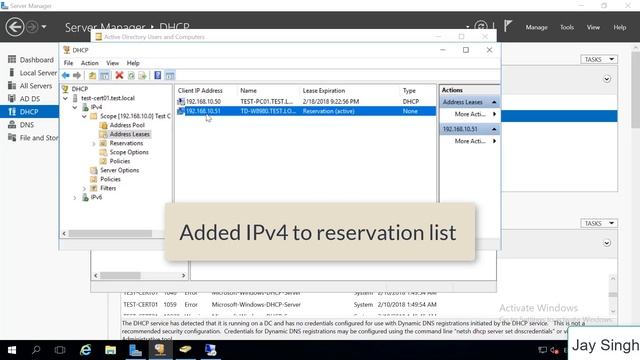Click the Refresh toolbar icon

pyautogui.click(x=131, y=76)
